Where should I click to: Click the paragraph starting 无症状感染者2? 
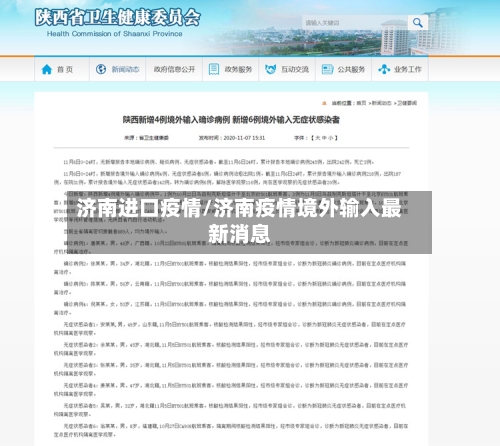tap(231, 349)
